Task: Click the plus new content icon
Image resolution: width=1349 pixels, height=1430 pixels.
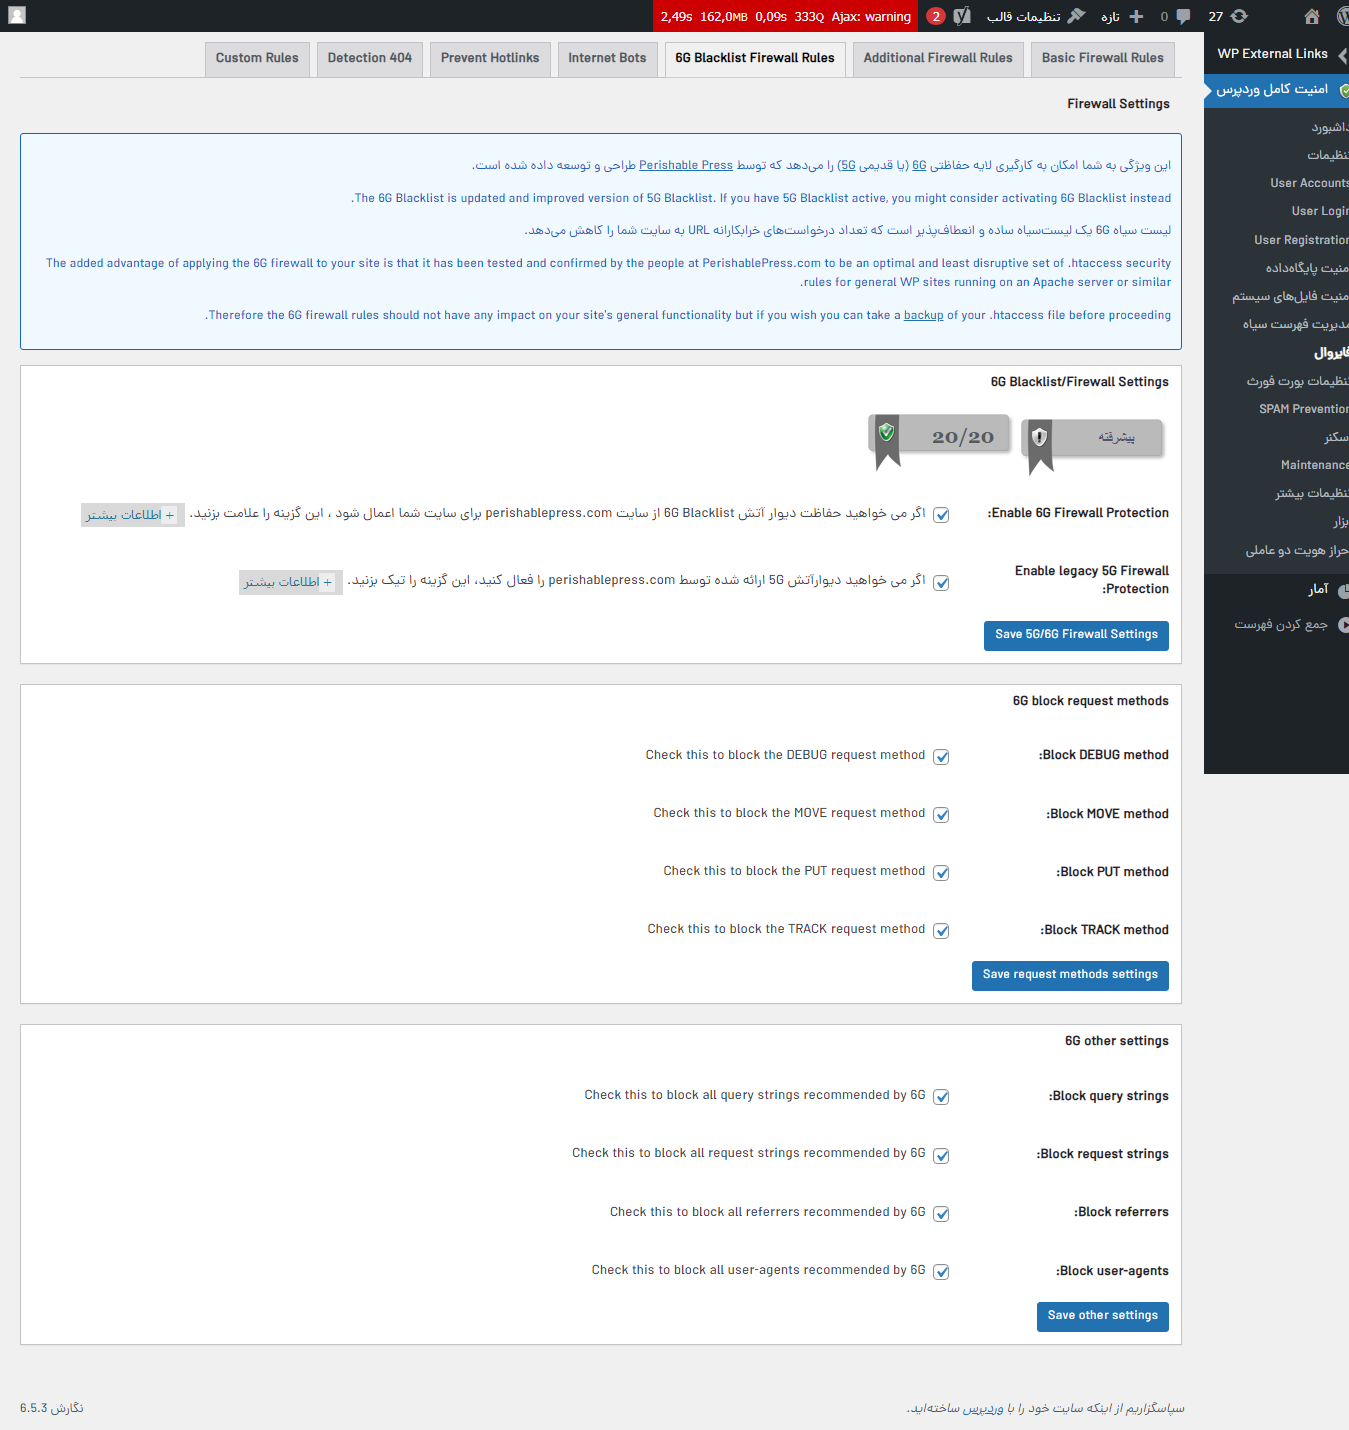Action: point(1136,16)
